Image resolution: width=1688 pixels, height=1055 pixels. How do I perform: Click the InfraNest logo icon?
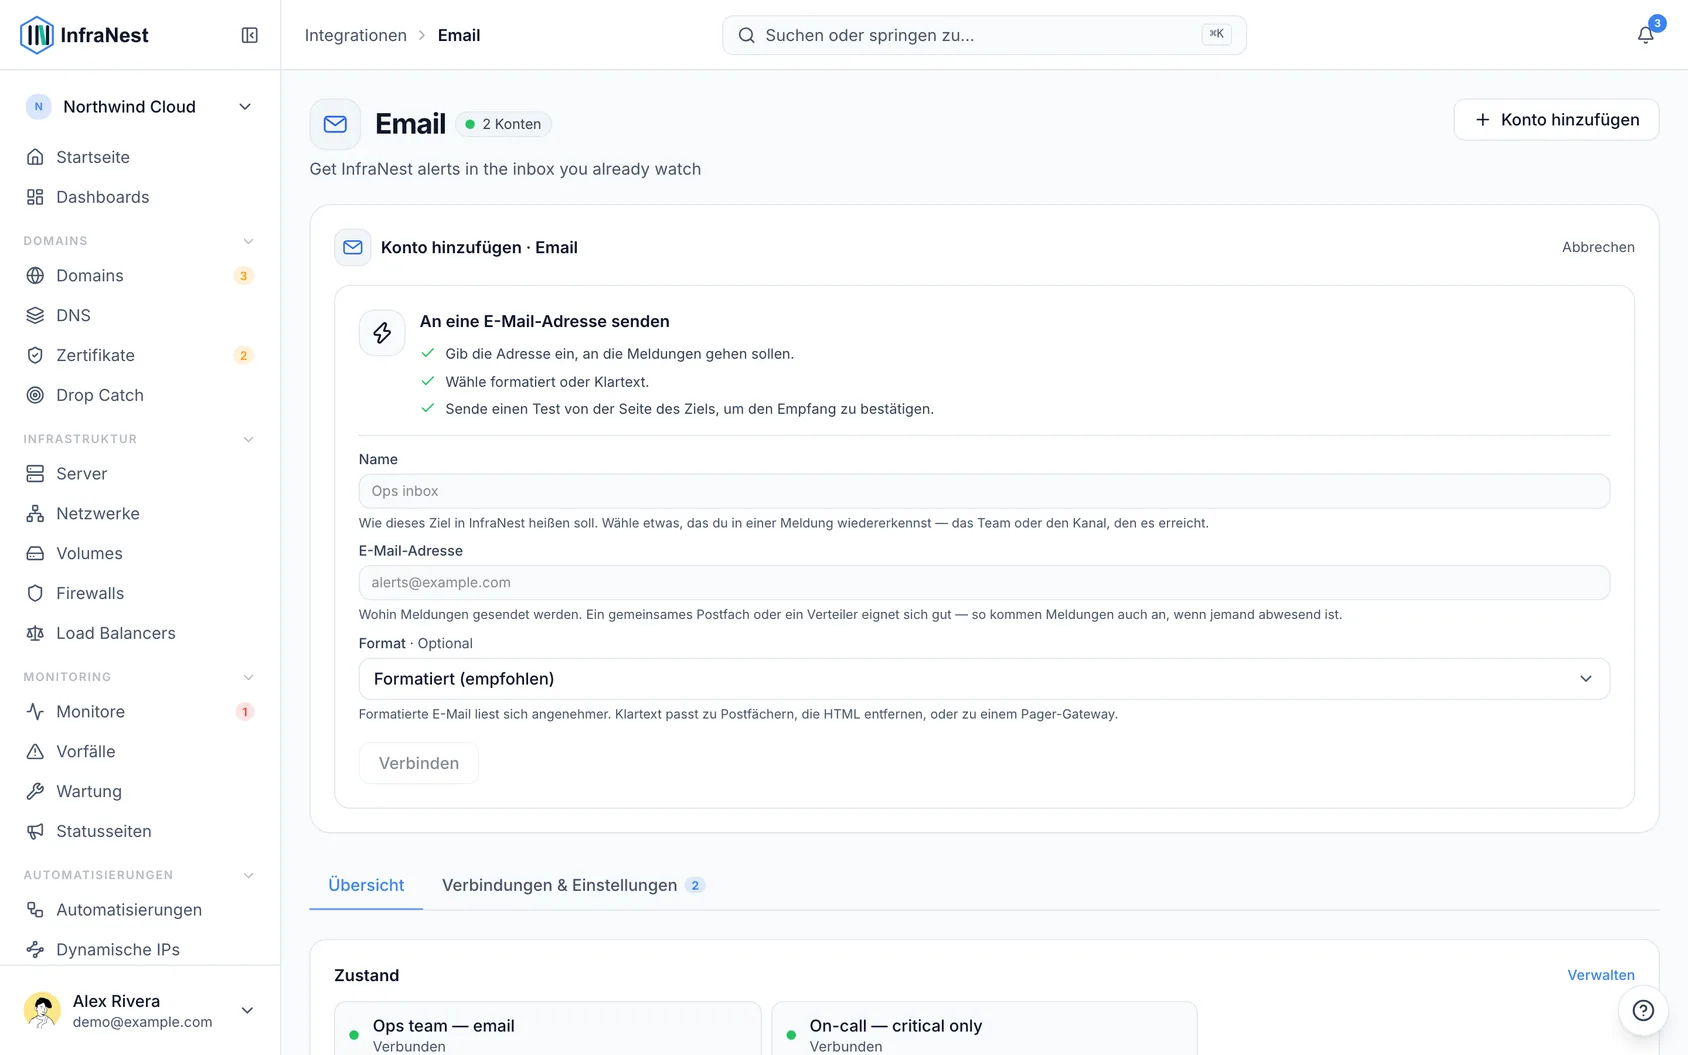point(37,35)
